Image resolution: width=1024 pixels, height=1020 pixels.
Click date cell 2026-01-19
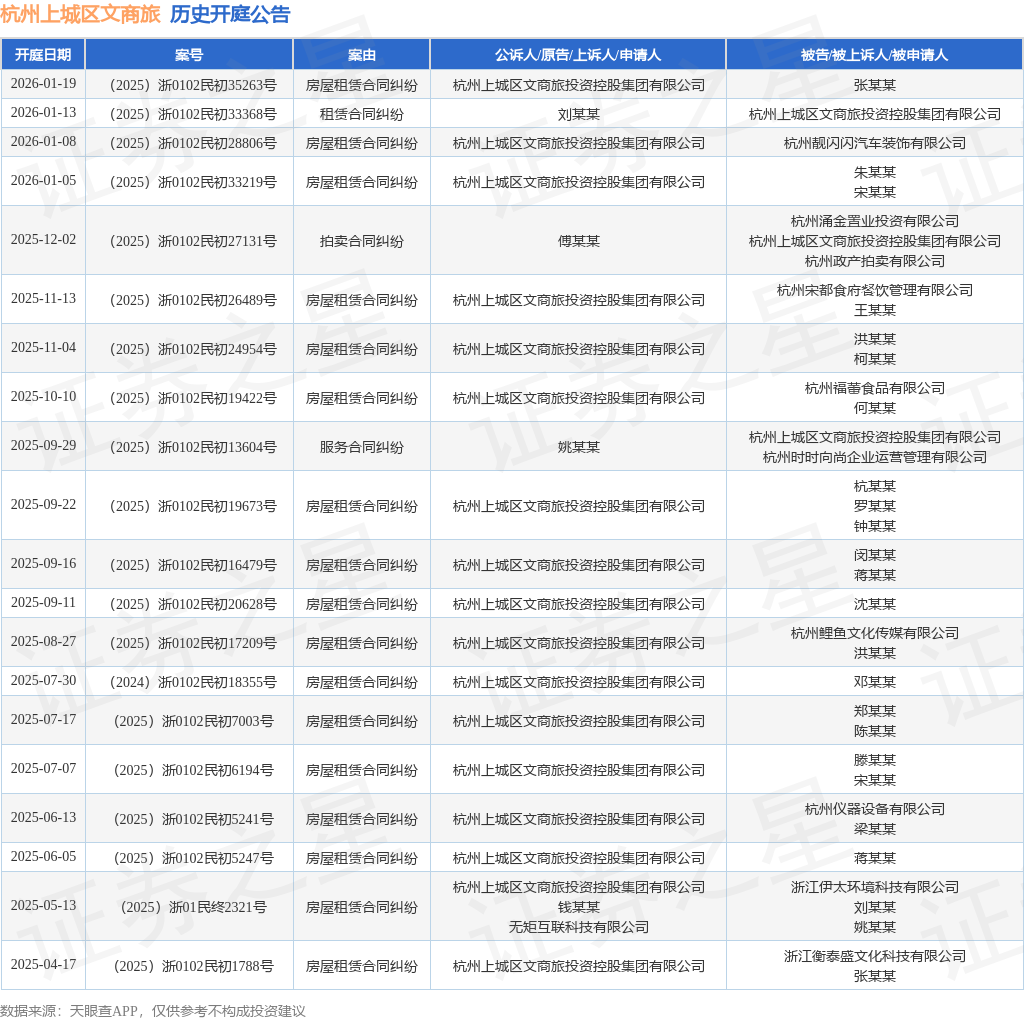(43, 84)
